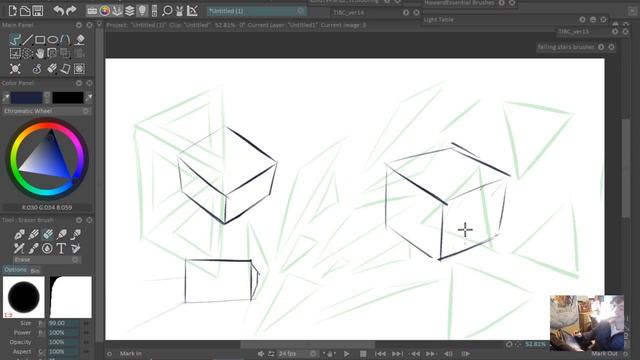The height and width of the screenshot is (360, 640).
Task: Select the transform tool with arrows
Action: [x=15, y=68]
